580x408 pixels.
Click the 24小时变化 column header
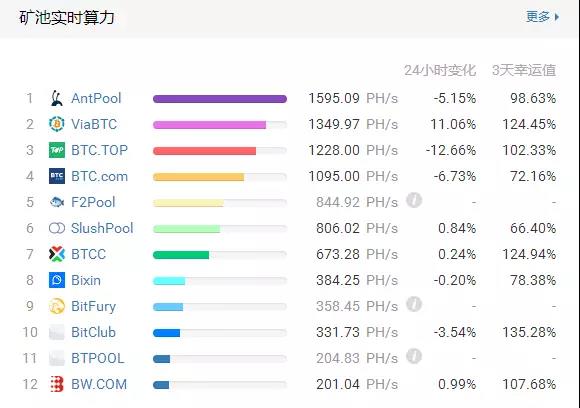[x=440, y=70]
